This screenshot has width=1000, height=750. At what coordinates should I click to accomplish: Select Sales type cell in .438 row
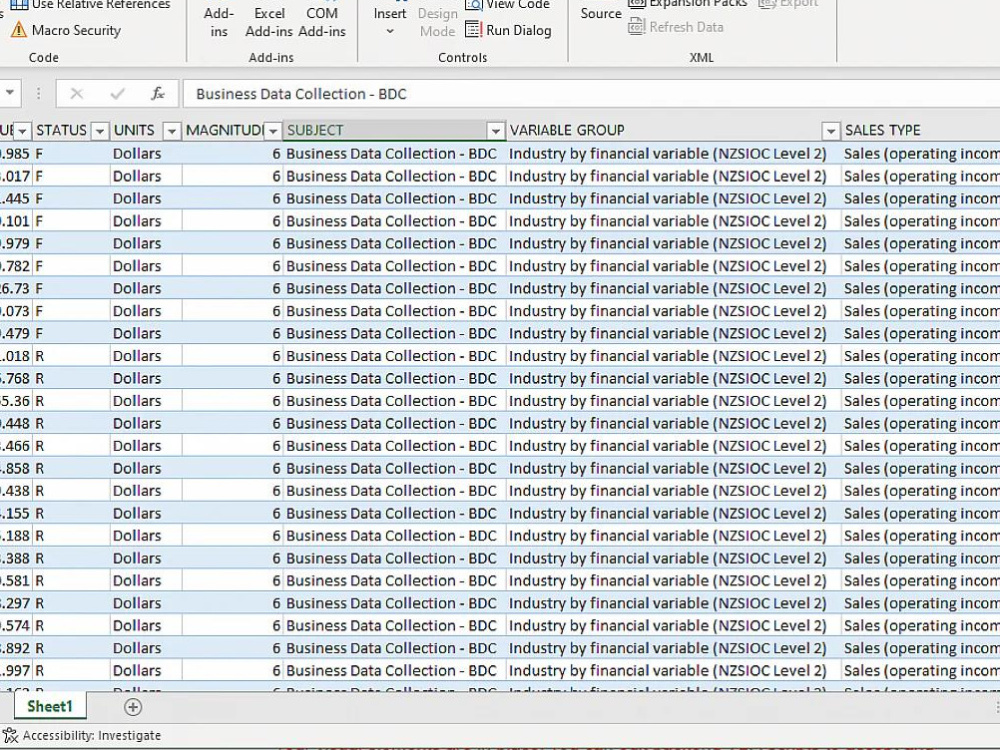(921, 490)
